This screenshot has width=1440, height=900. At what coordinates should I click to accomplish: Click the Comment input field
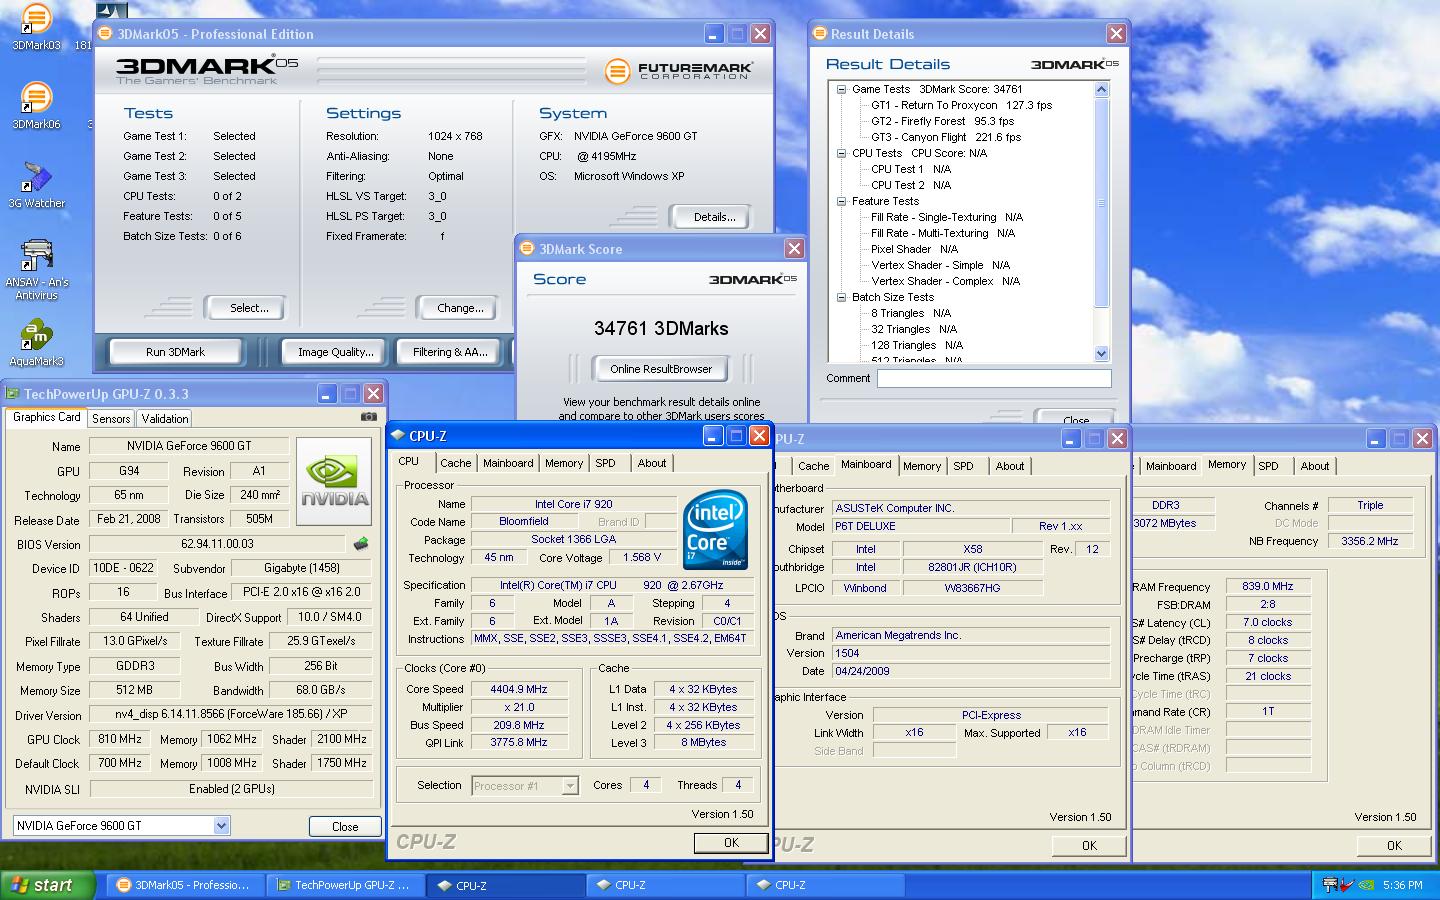994,379
